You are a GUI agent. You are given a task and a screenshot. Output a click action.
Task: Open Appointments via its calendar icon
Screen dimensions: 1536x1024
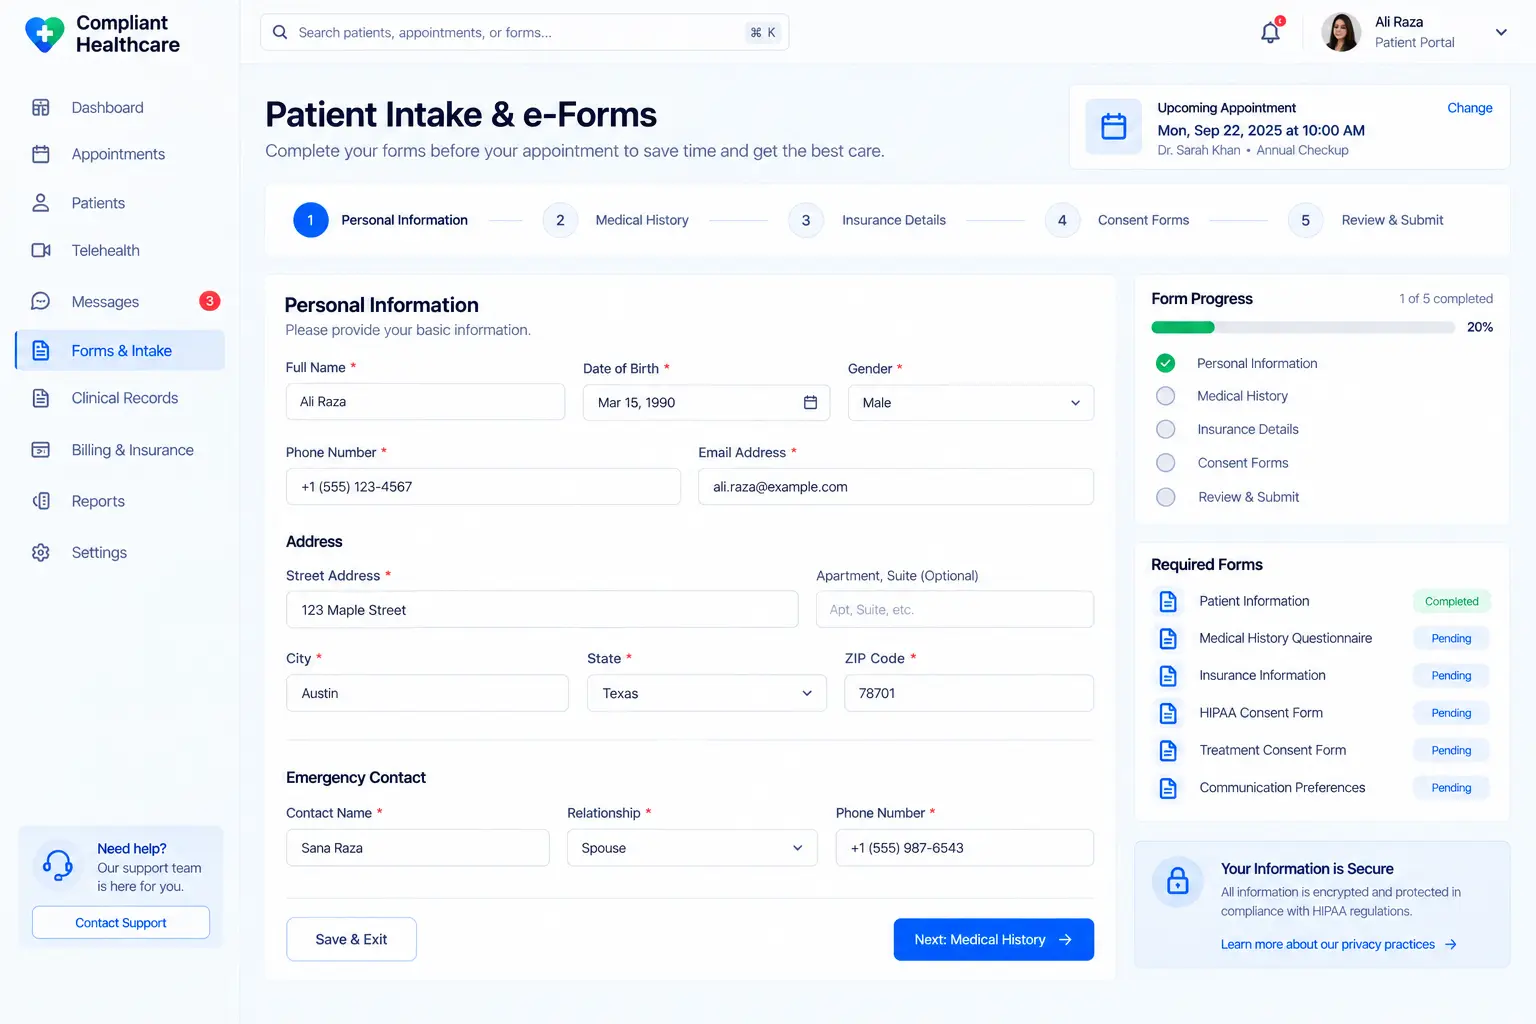(x=41, y=154)
